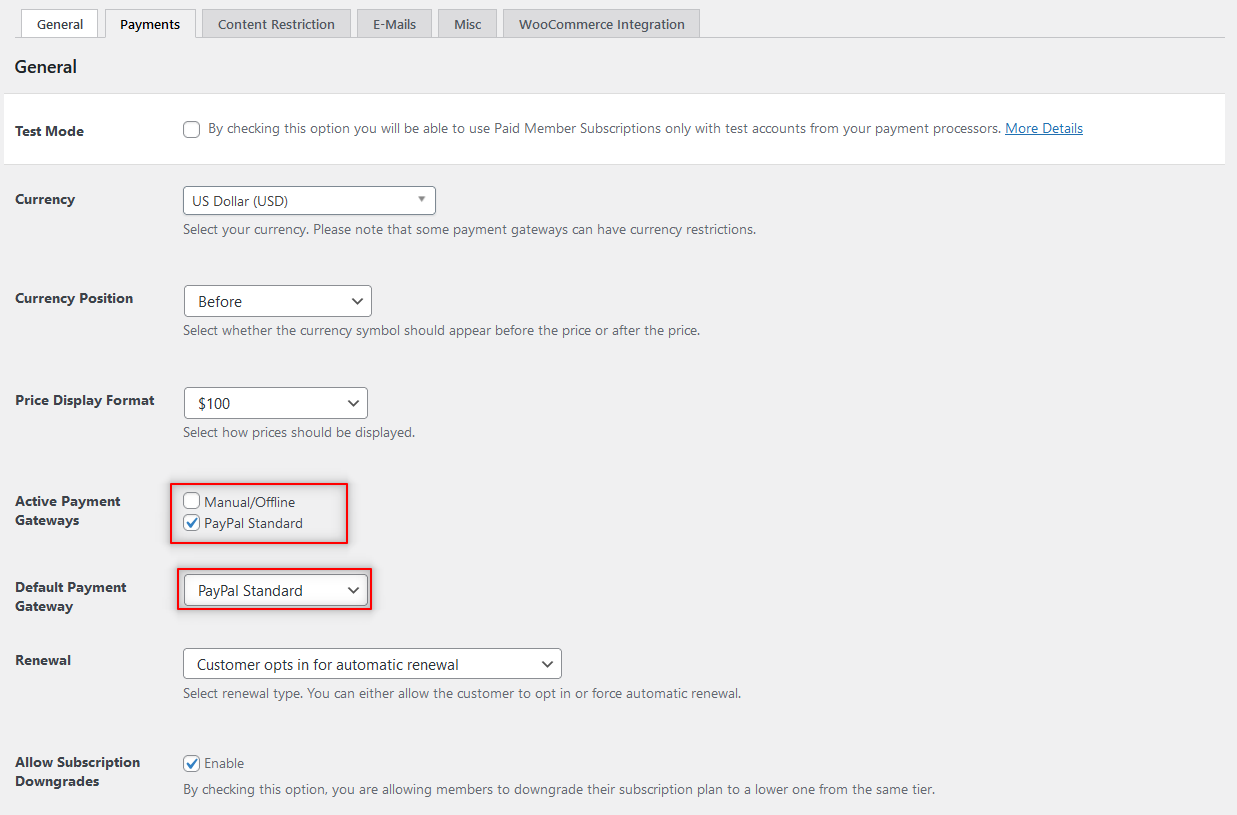1237x815 pixels.
Task: Switch to WooCommerce Integration tab
Action: coord(601,24)
